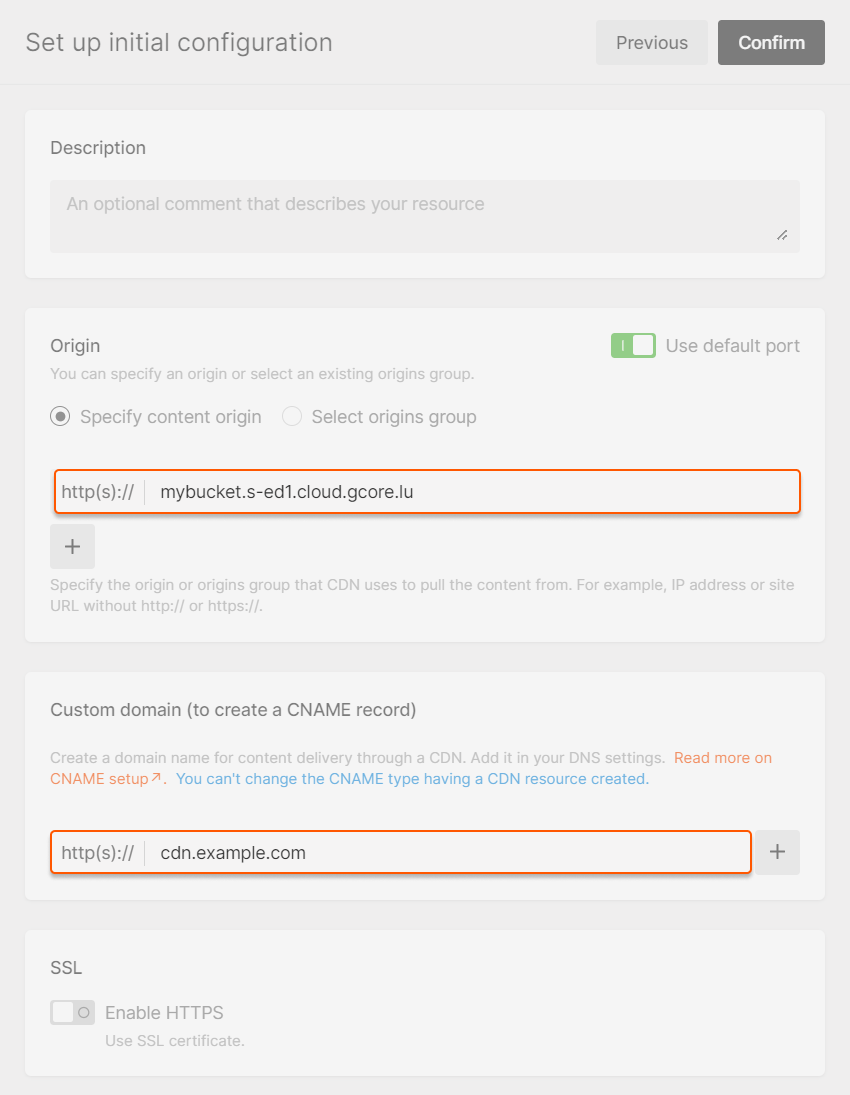
Task: Click the Set up initial configuration title
Action: (178, 42)
